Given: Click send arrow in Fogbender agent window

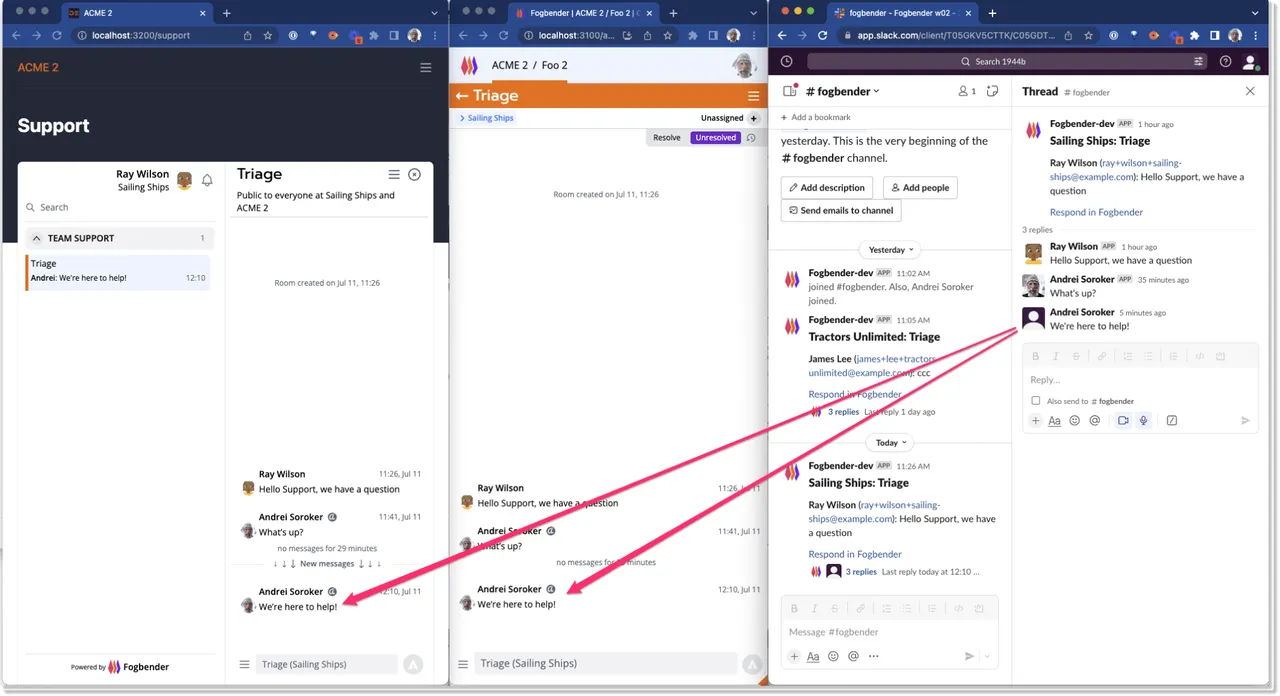Looking at the screenshot, I should [751, 664].
